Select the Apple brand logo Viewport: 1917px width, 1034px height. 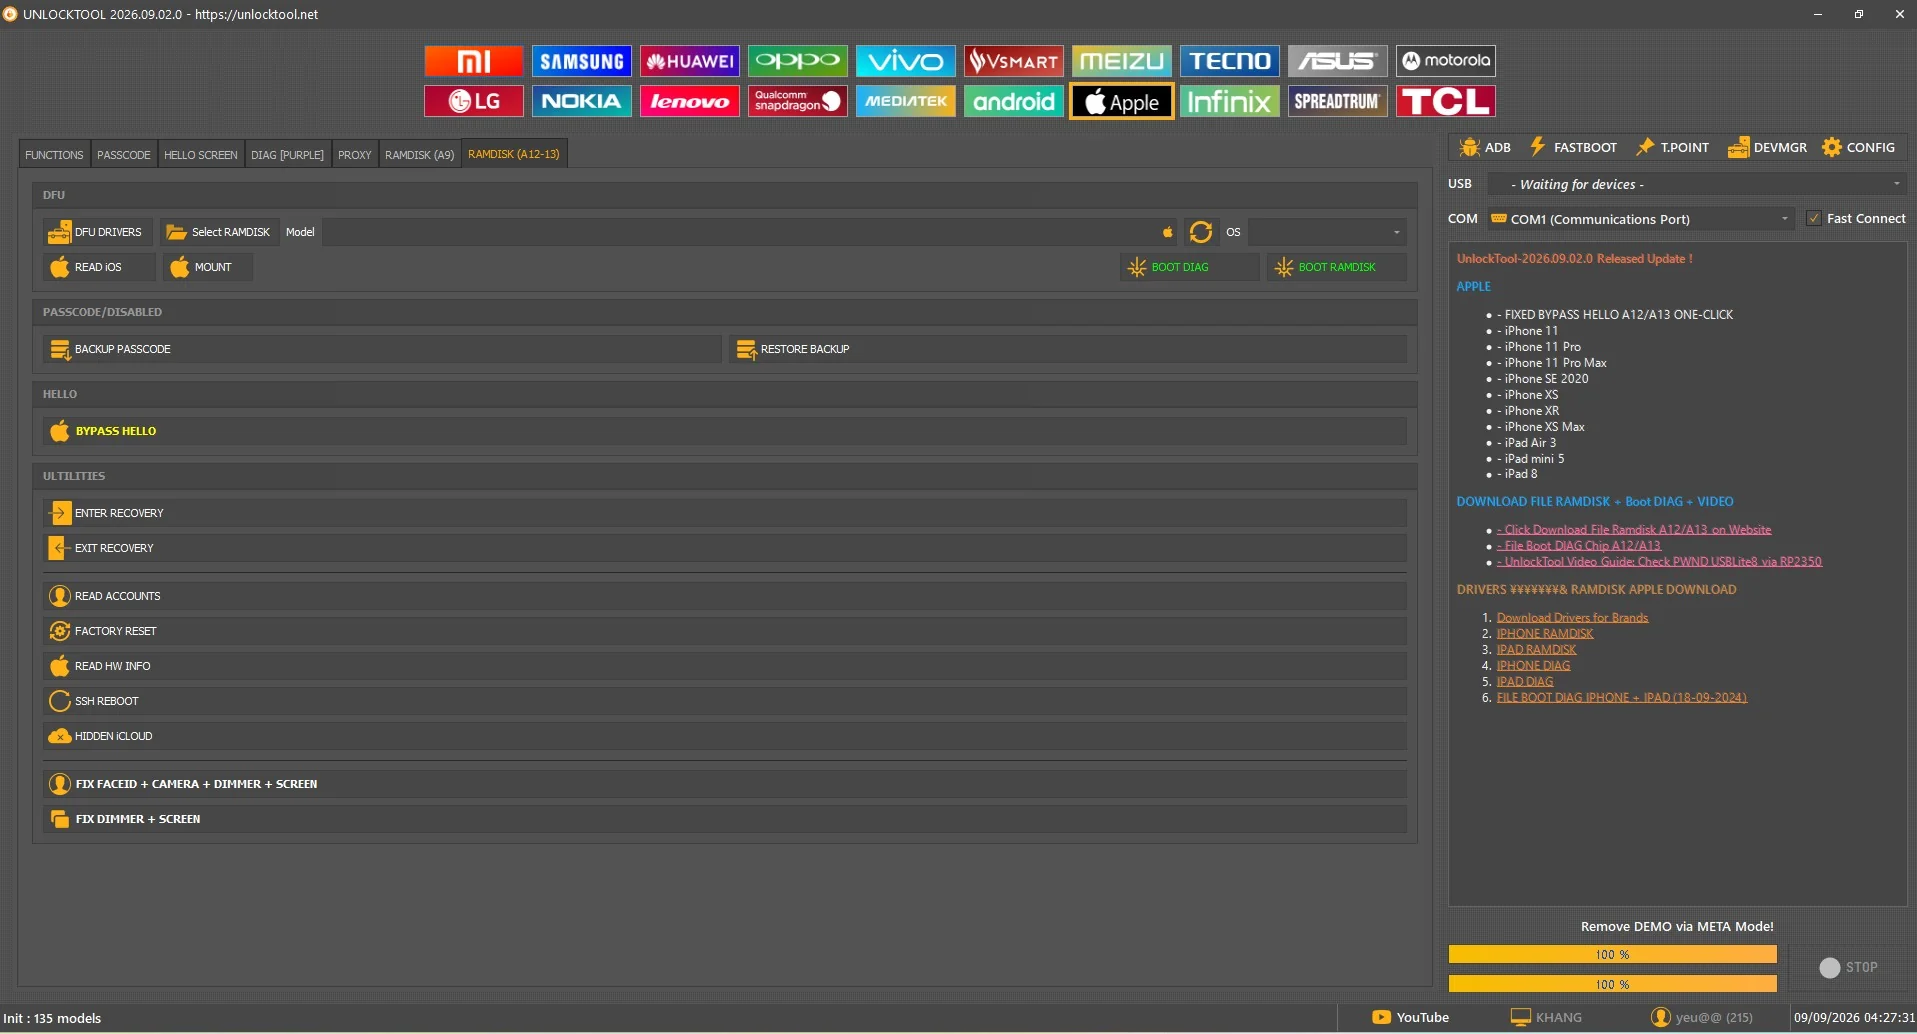[1121, 101]
